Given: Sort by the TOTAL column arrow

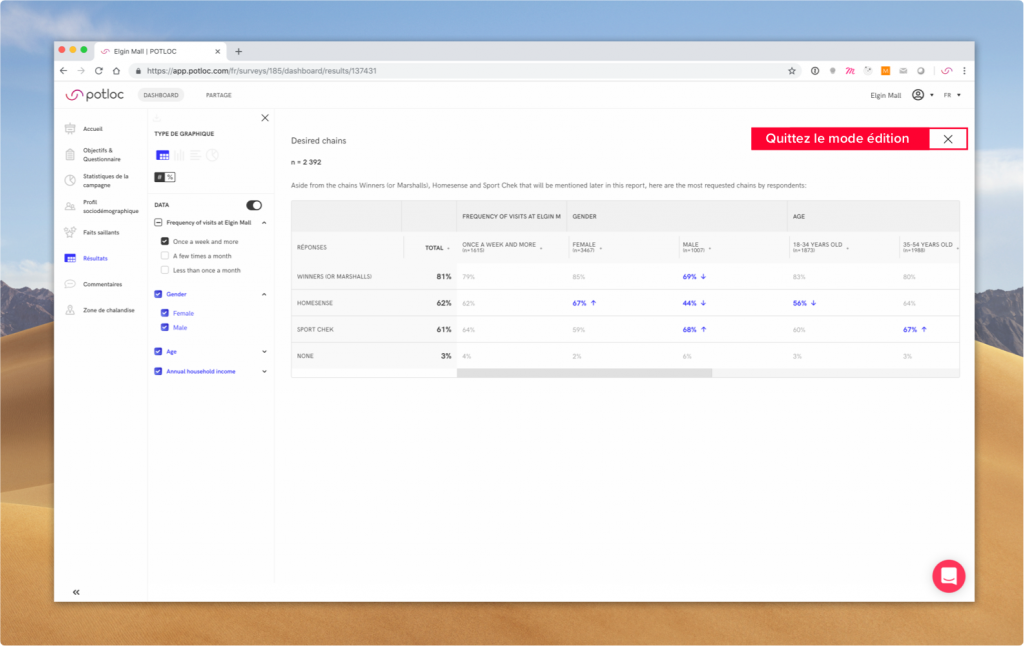Looking at the screenshot, I should click(448, 248).
